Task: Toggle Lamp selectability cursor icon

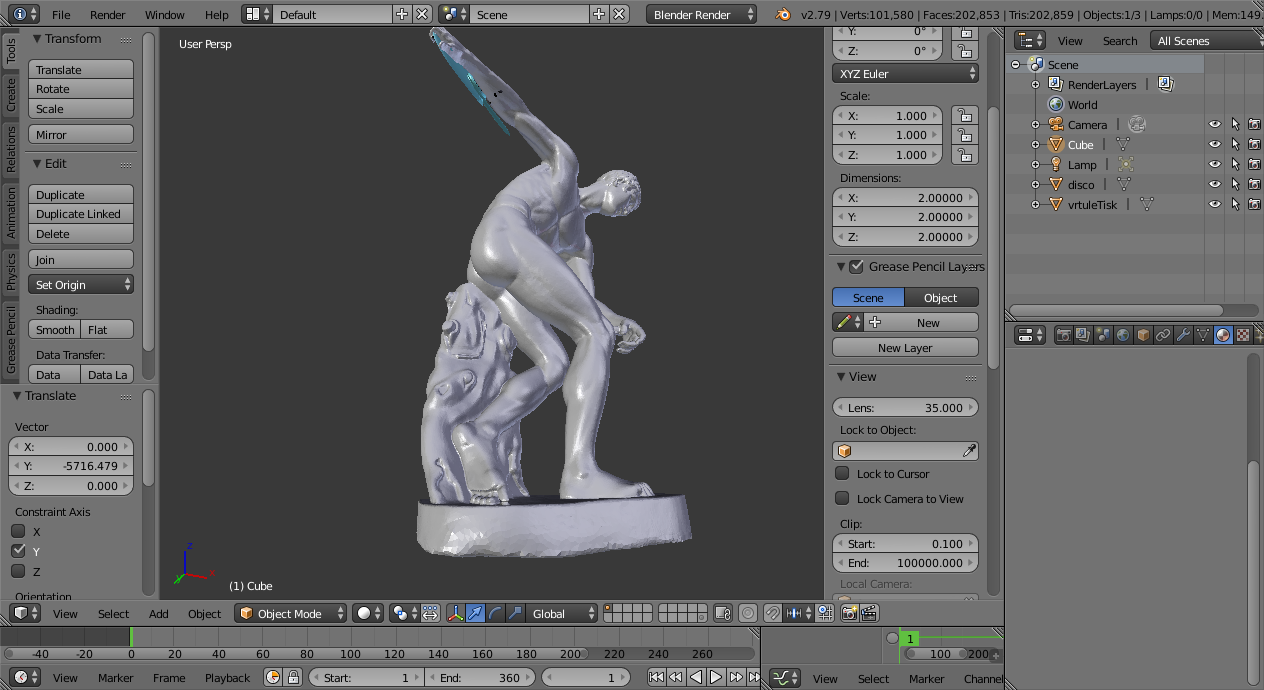Action: click(x=1235, y=165)
